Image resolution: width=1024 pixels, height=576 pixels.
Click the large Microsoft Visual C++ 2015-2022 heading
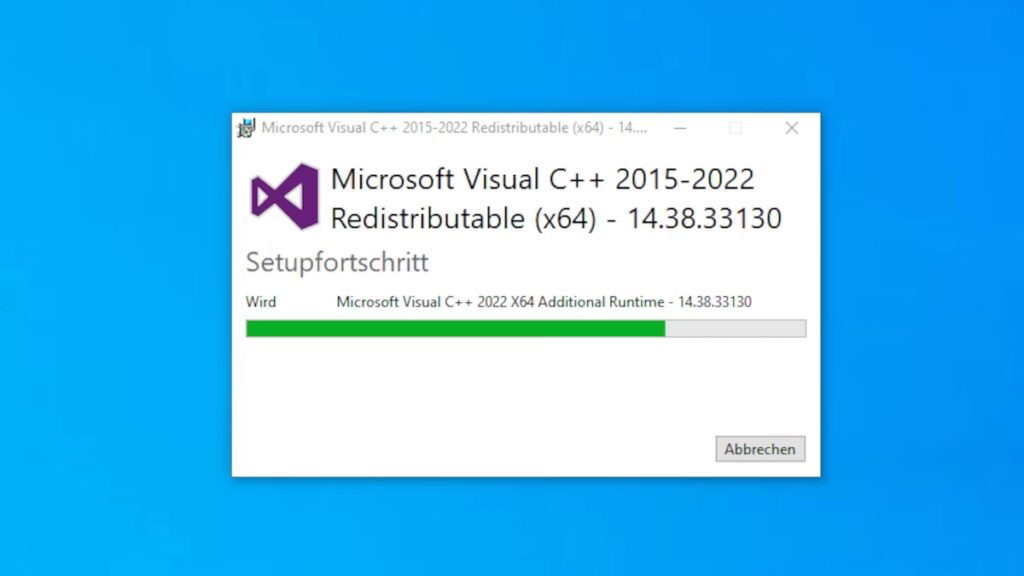point(542,179)
